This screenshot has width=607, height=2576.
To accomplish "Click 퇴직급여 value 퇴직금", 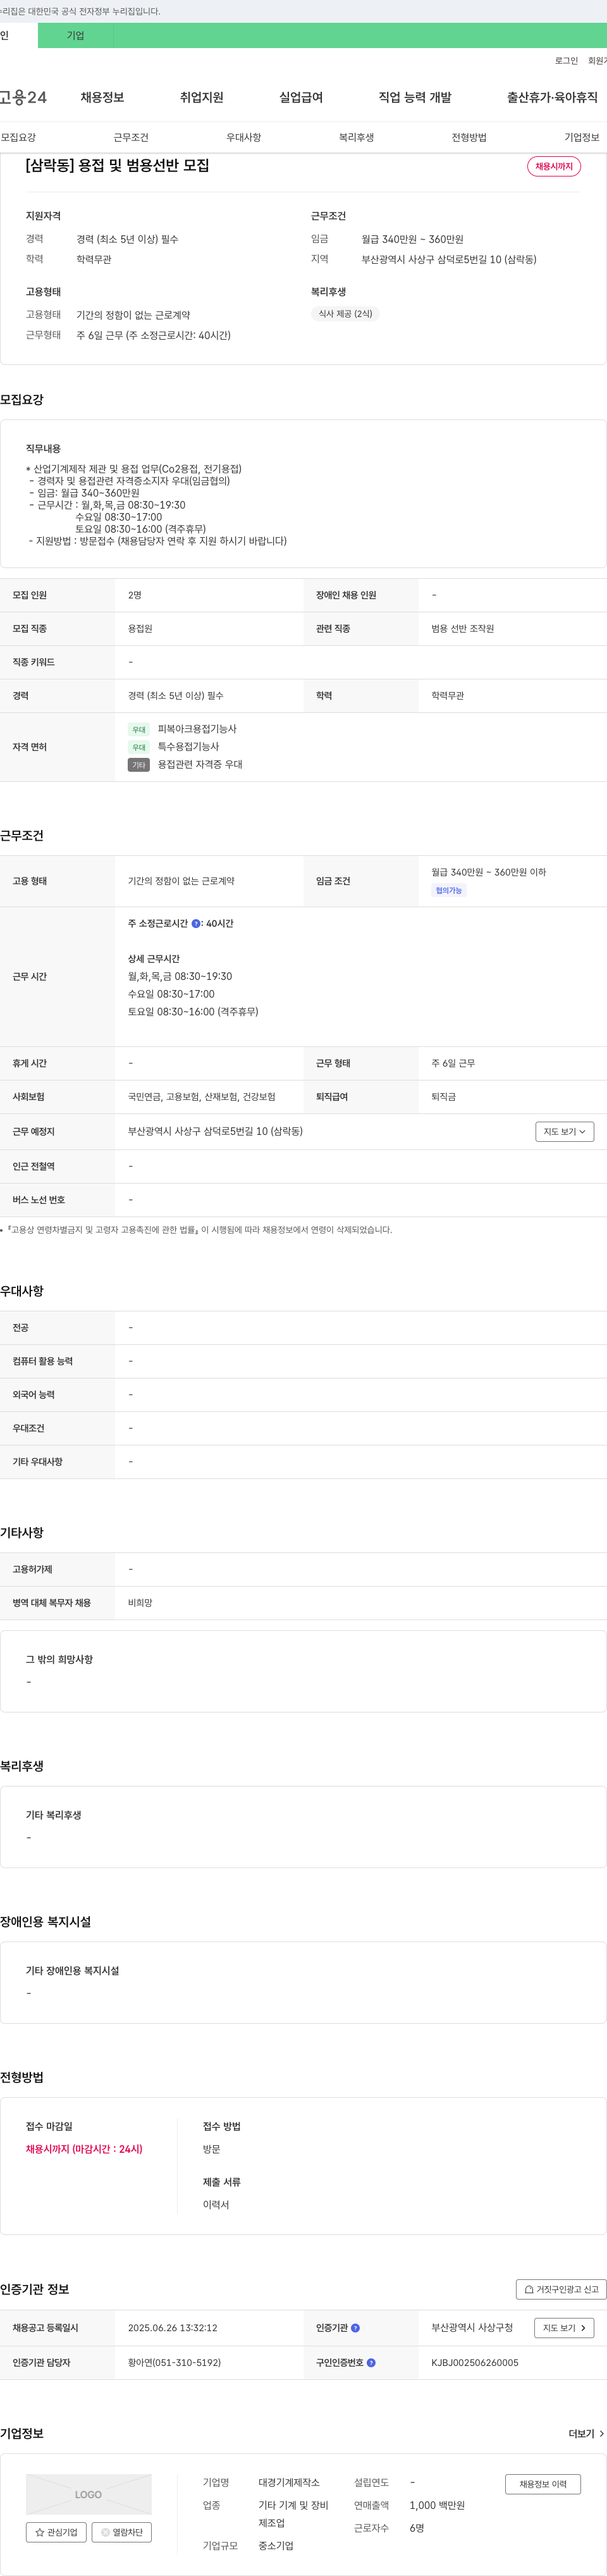I will [444, 1097].
